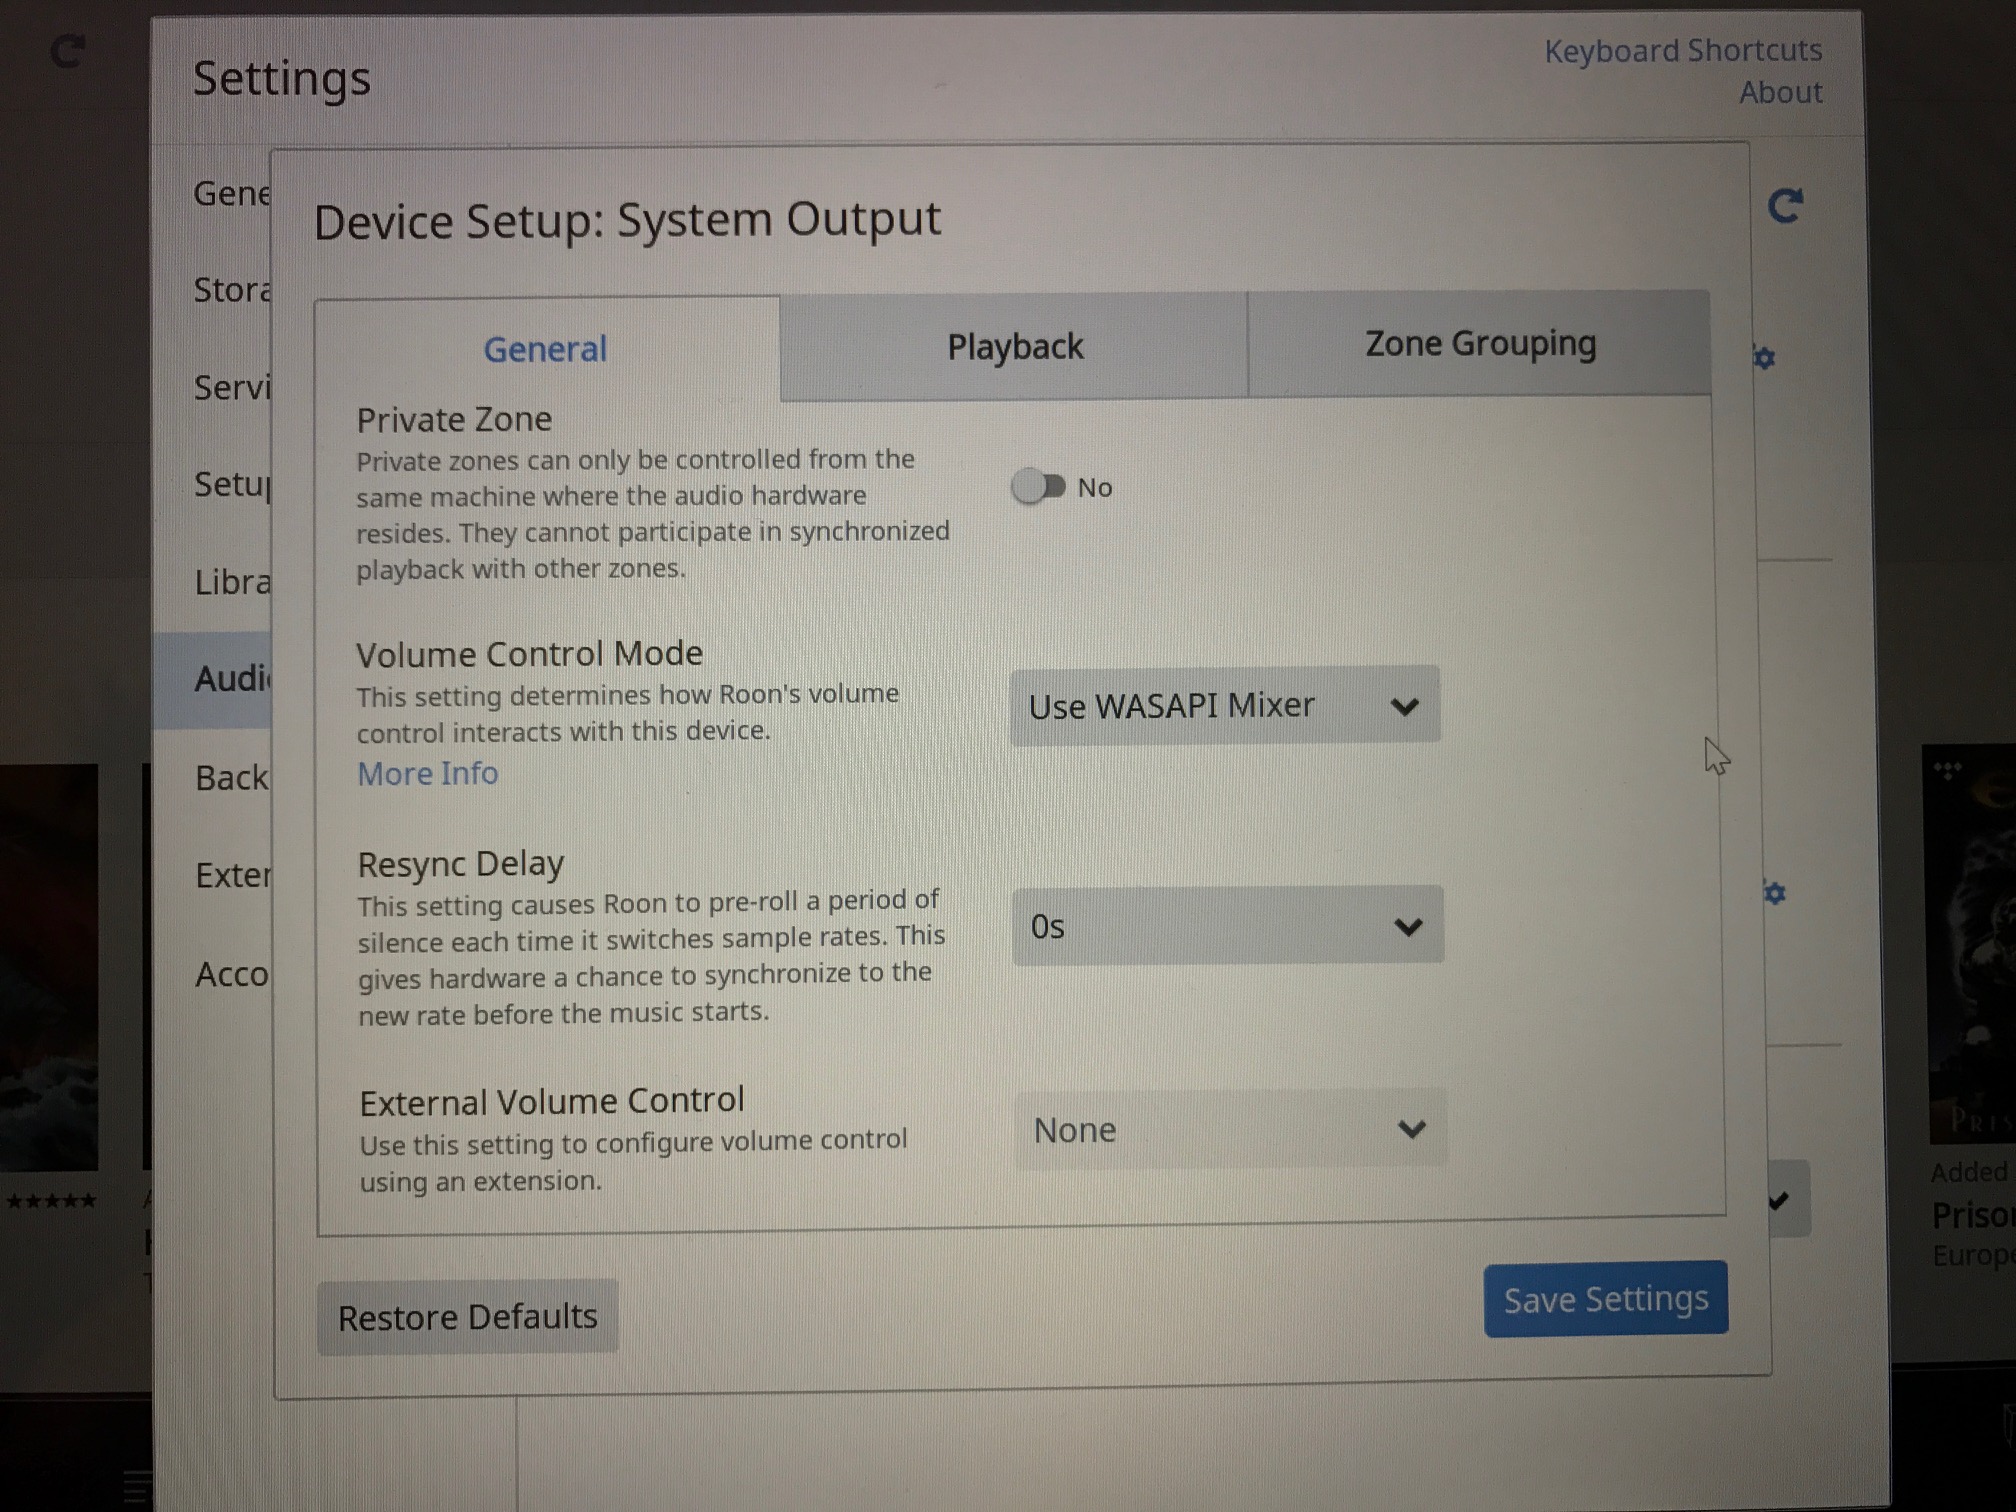Image resolution: width=2016 pixels, height=1512 pixels.
Task: Select the Services sidebar item
Action: (x=232, y=387)
